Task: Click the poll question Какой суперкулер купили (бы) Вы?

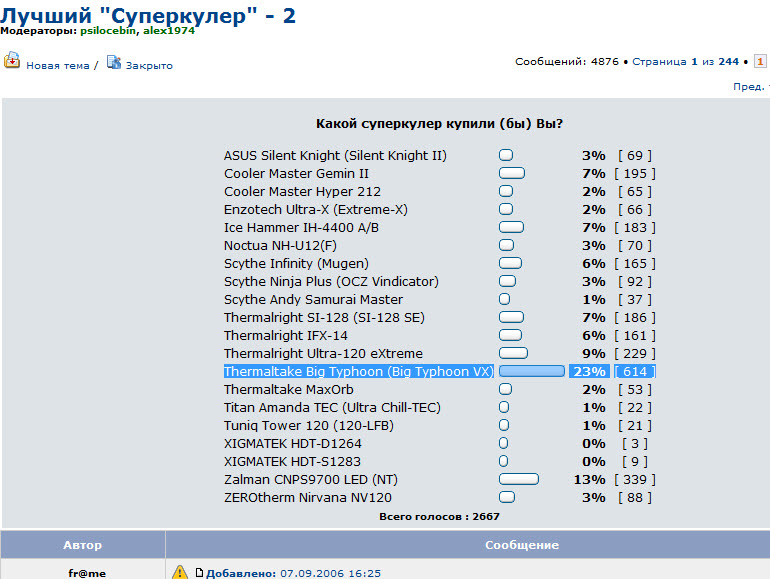Action: click(439, 123)
